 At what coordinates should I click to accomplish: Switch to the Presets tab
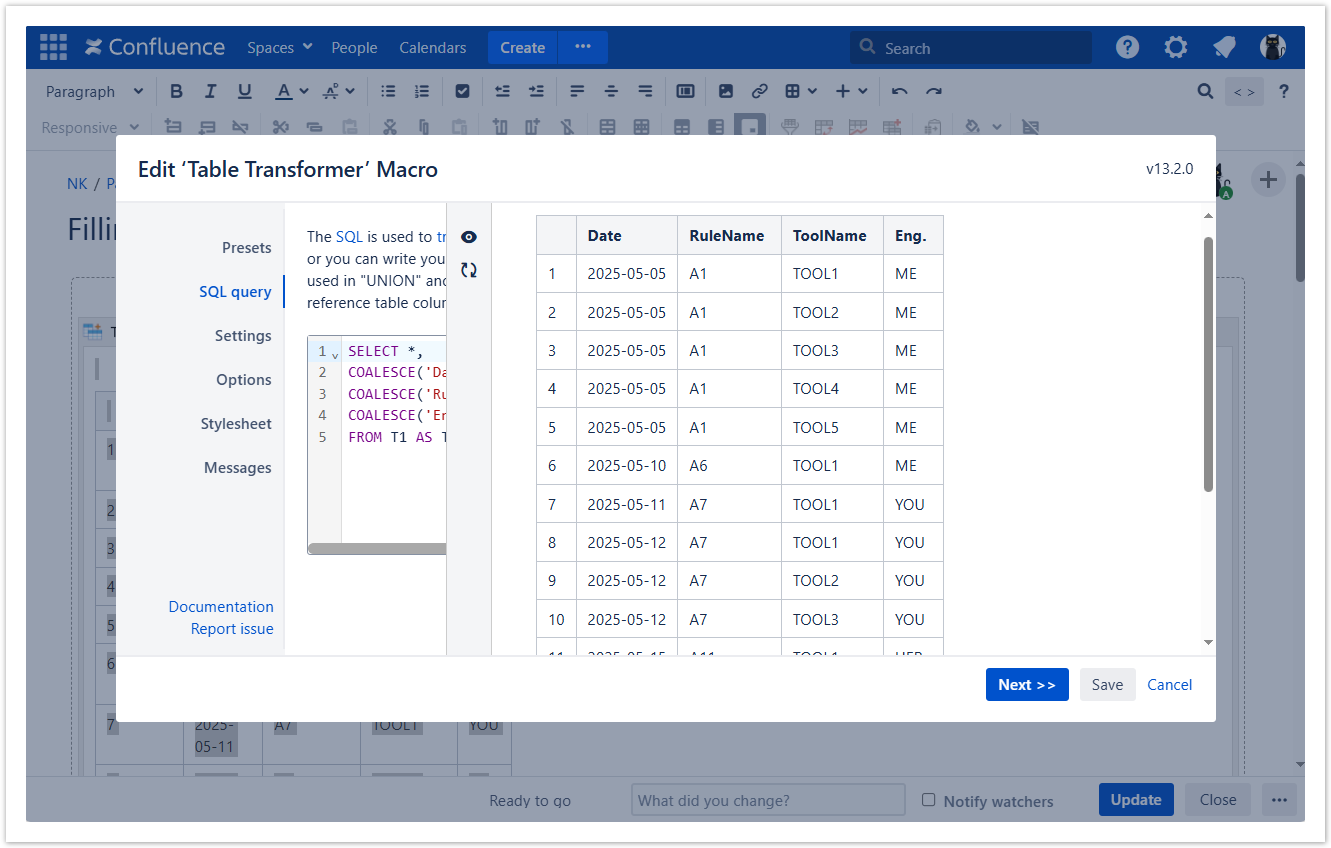pos(246,247)
